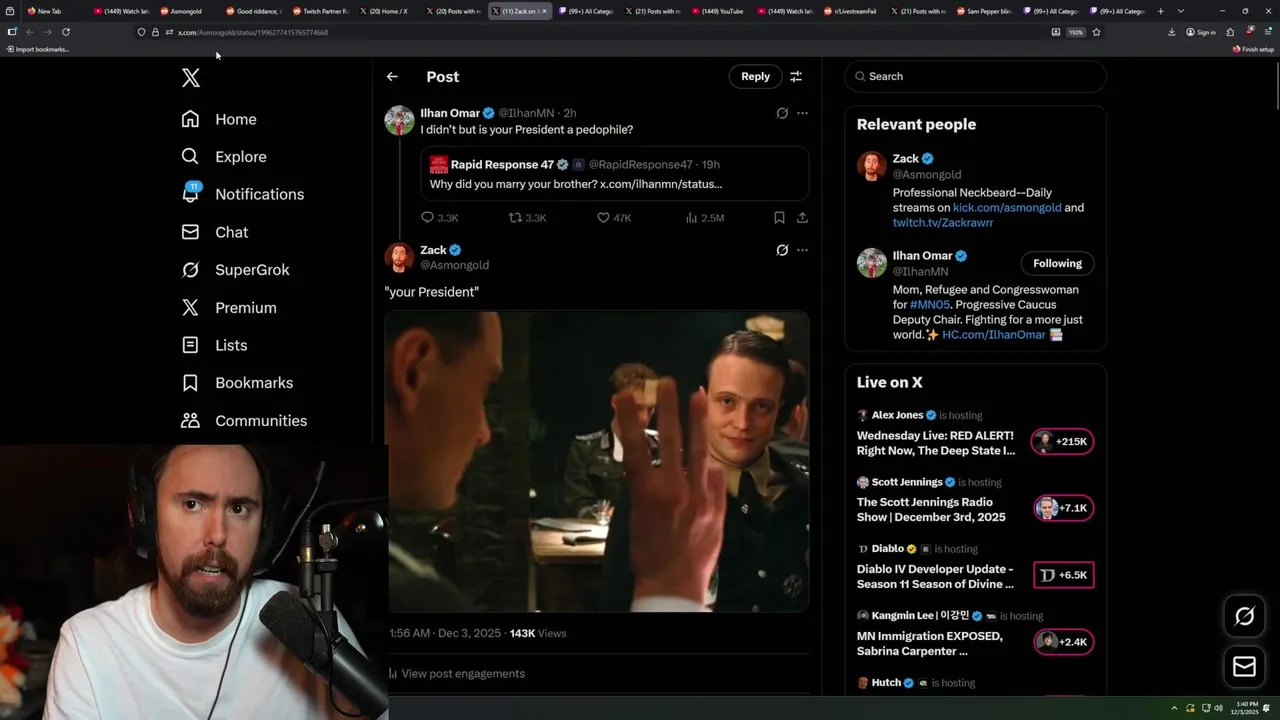The image size is (1280, 720).
Task: Reload the page in browser toolbar
Action: click(66, 32)
